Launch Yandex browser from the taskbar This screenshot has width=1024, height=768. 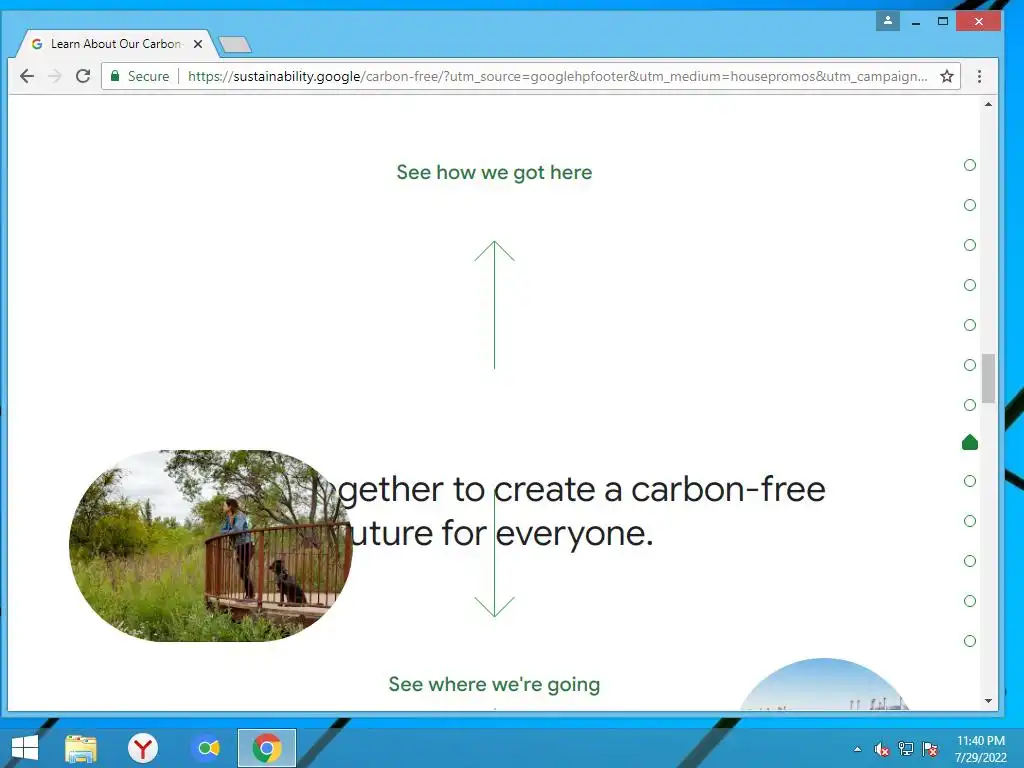pos(142,748)
